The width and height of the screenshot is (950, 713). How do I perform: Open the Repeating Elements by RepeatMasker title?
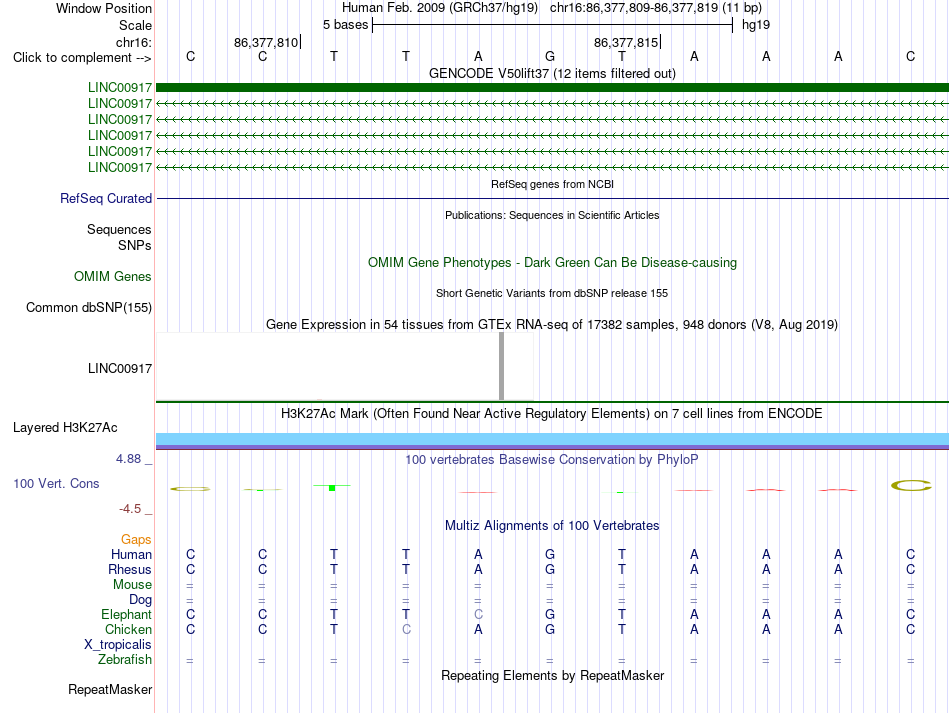pos(552,675)
